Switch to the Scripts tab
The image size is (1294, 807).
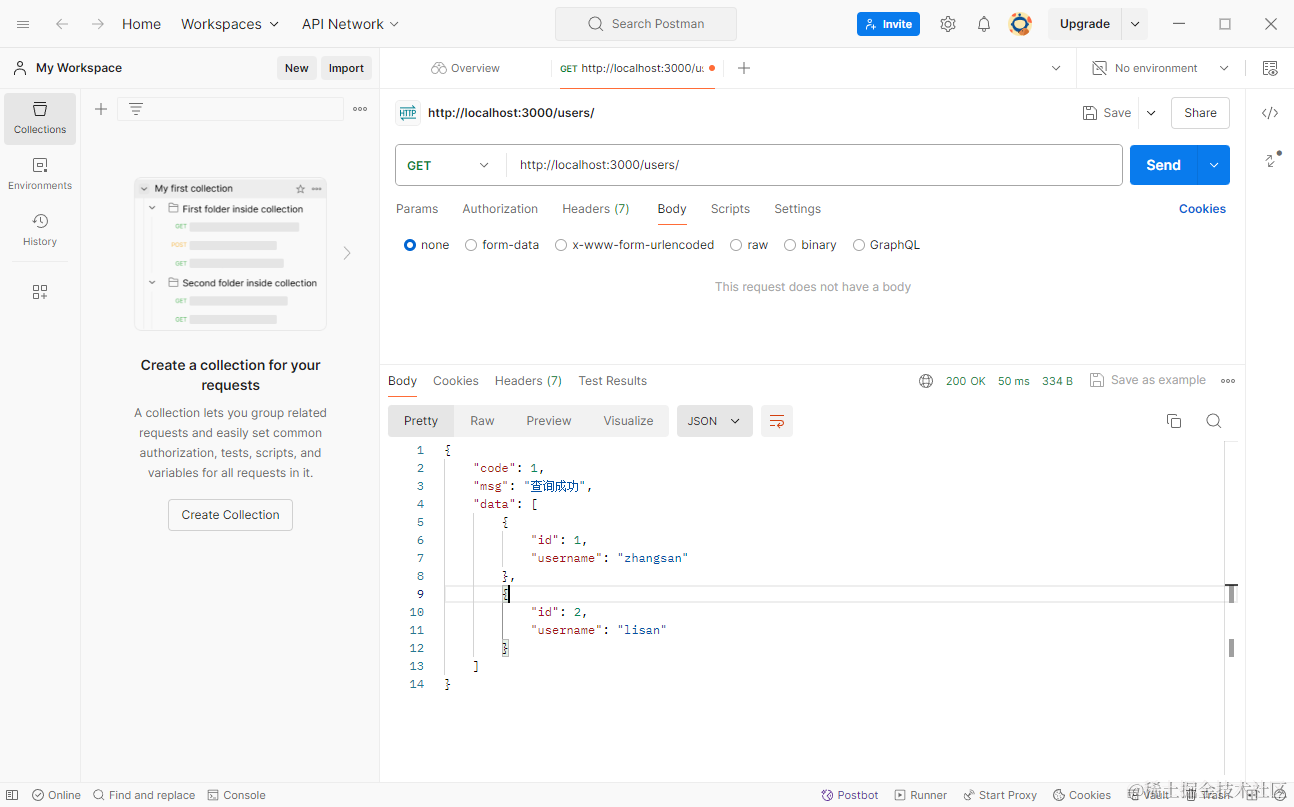[x=730, y=209]
